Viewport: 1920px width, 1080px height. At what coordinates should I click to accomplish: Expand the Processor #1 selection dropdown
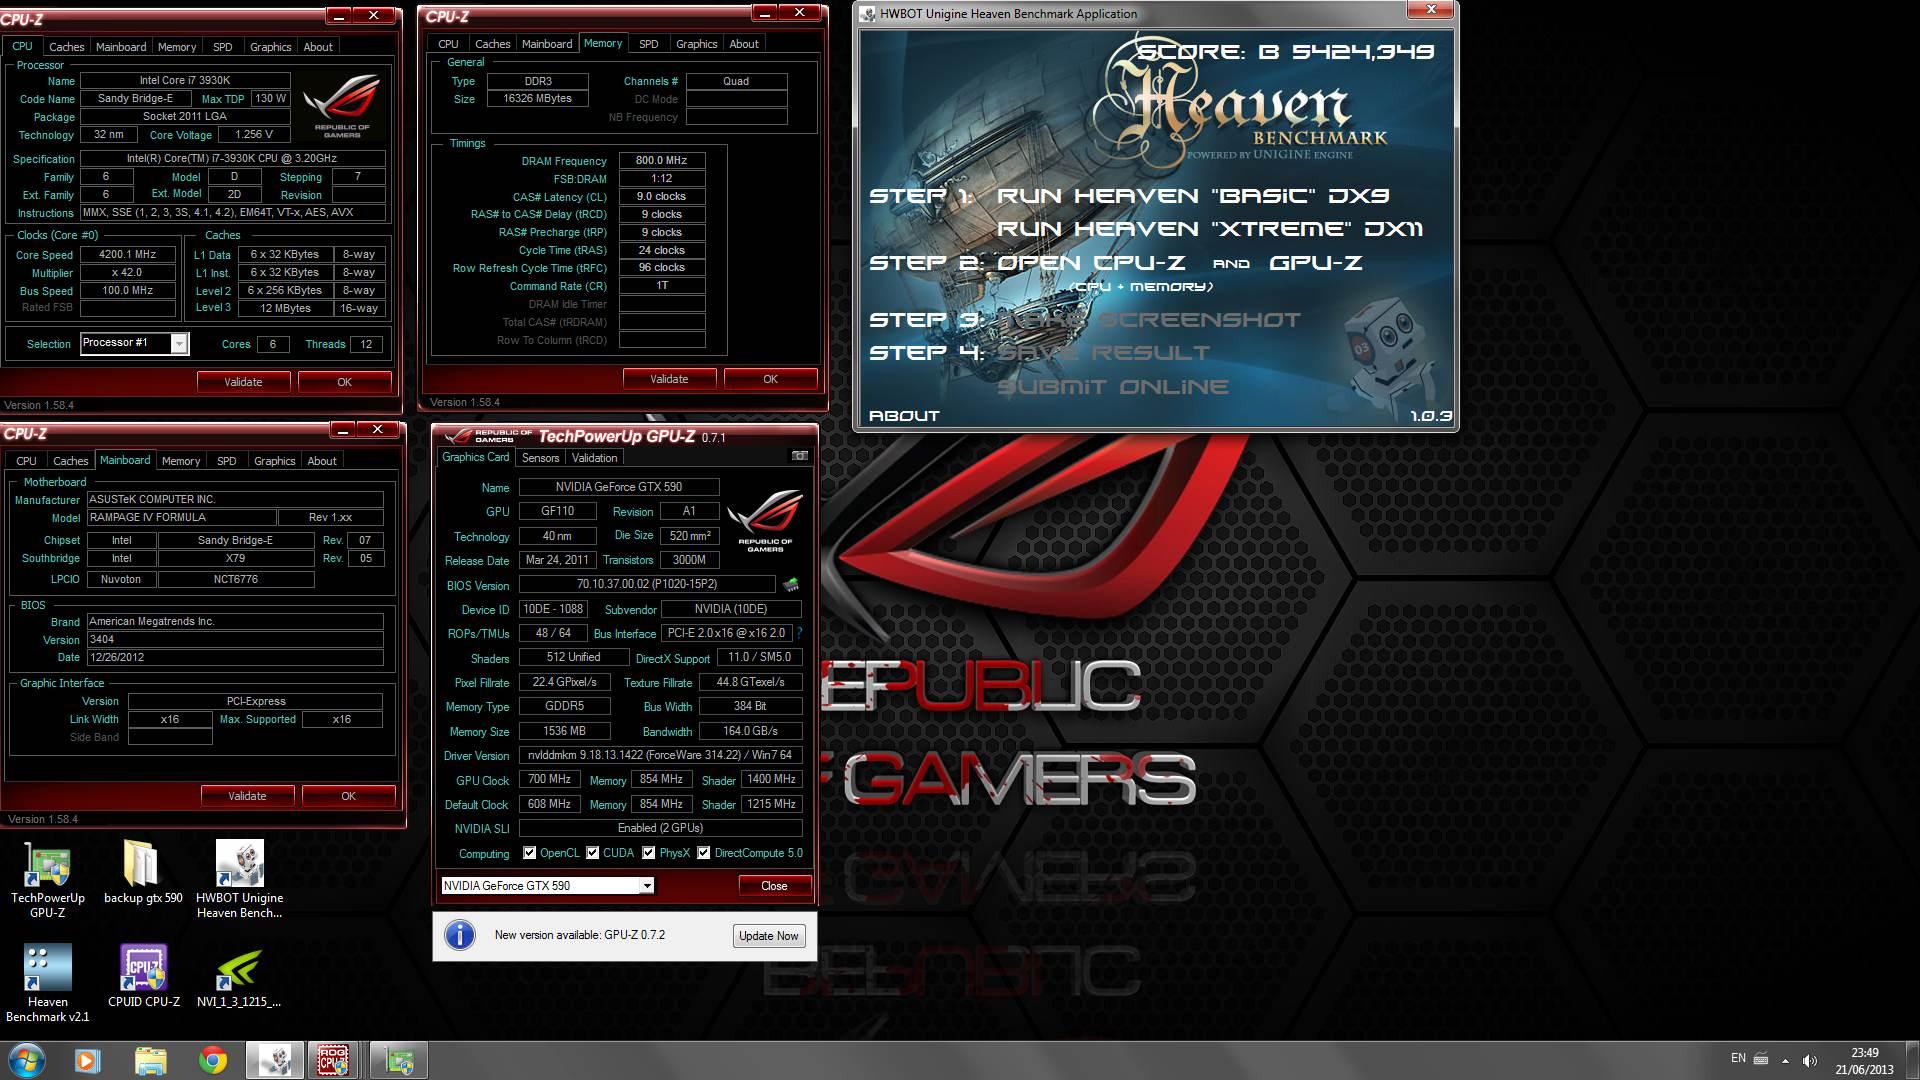179,344
